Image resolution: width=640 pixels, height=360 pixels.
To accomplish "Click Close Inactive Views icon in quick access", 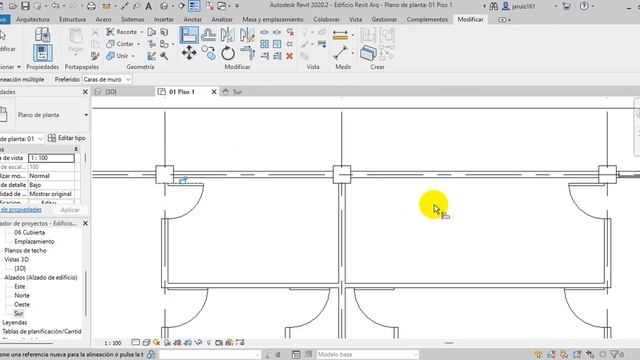I will pos(210,6).
